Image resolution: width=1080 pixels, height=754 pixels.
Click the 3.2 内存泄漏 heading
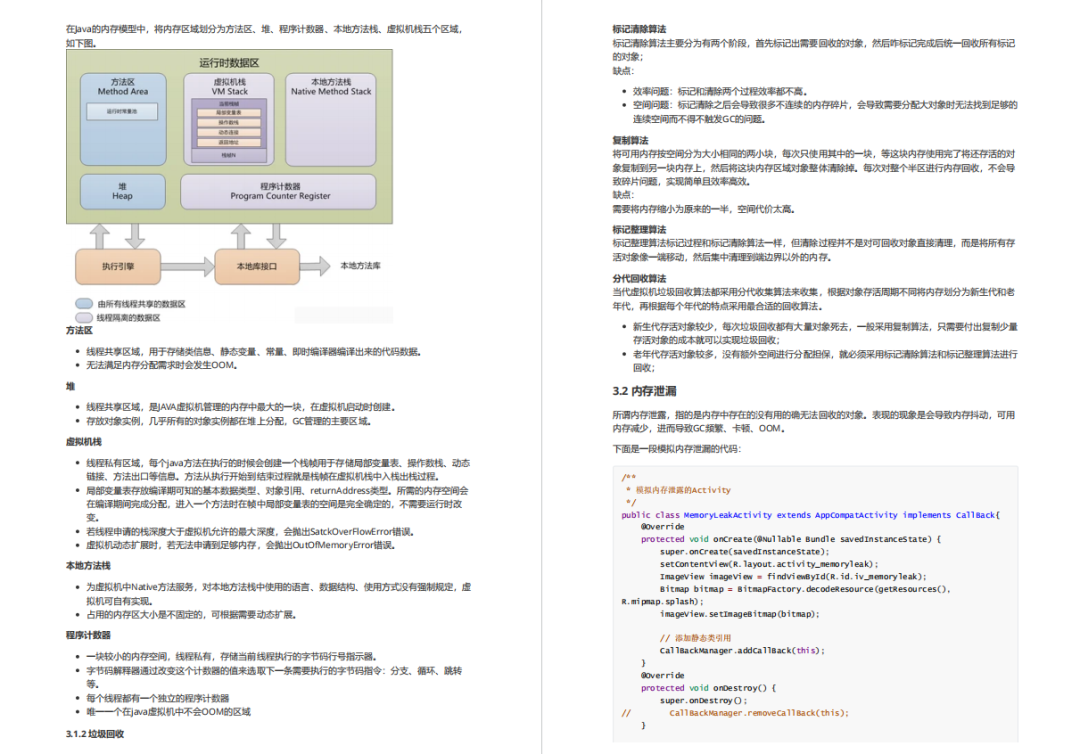644,391
